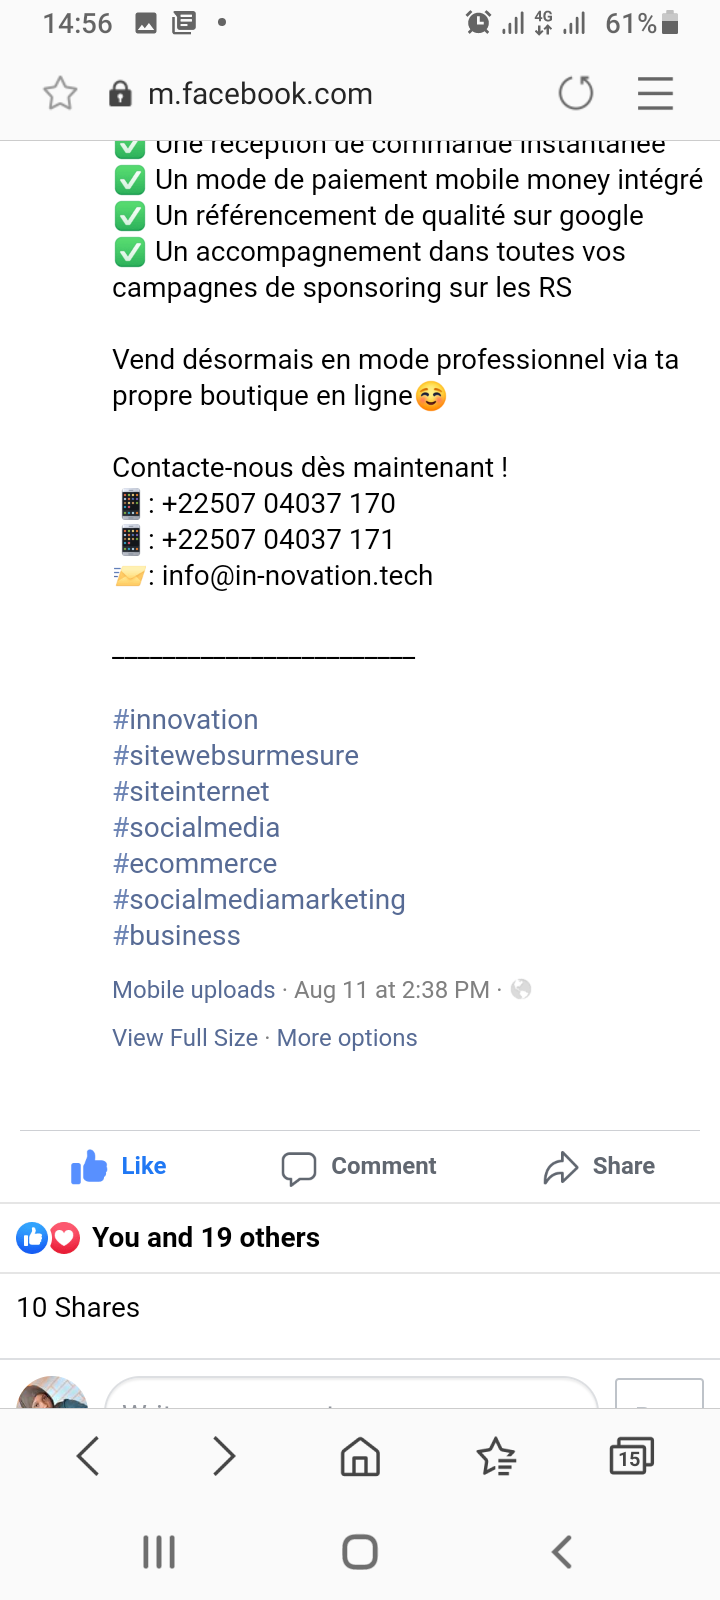The width and height of the screenshot is (720, 1600).
Task: View reactions 'You and 19 others'
Action: pyautogui.click(x=206, y=1238)
